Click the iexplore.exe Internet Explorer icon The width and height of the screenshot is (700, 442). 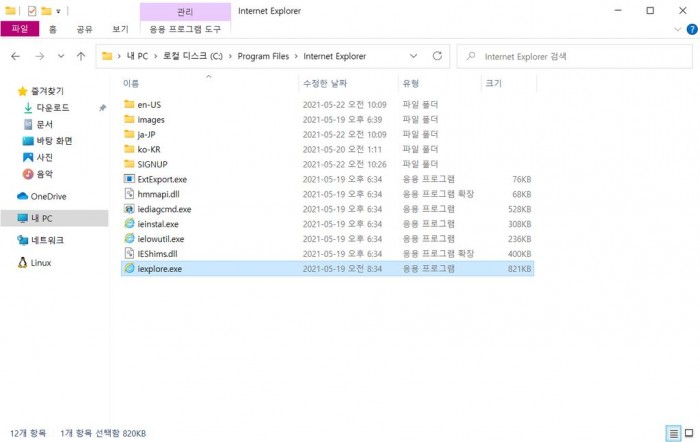tap(129, 268)
